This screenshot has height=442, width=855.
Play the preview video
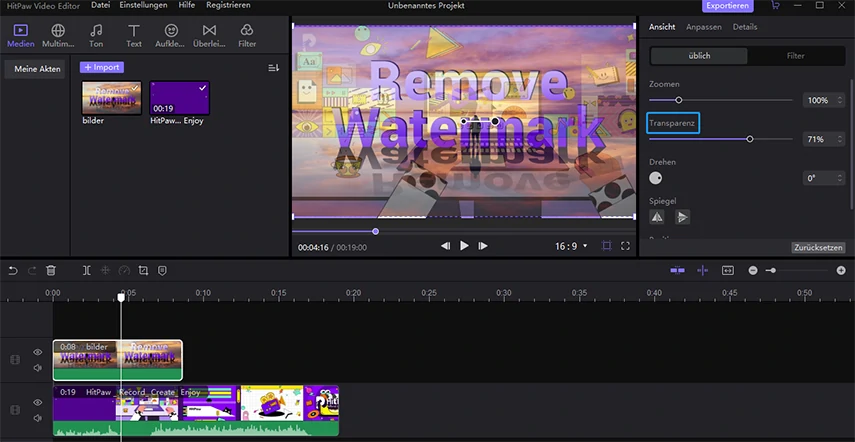(464, 246)
